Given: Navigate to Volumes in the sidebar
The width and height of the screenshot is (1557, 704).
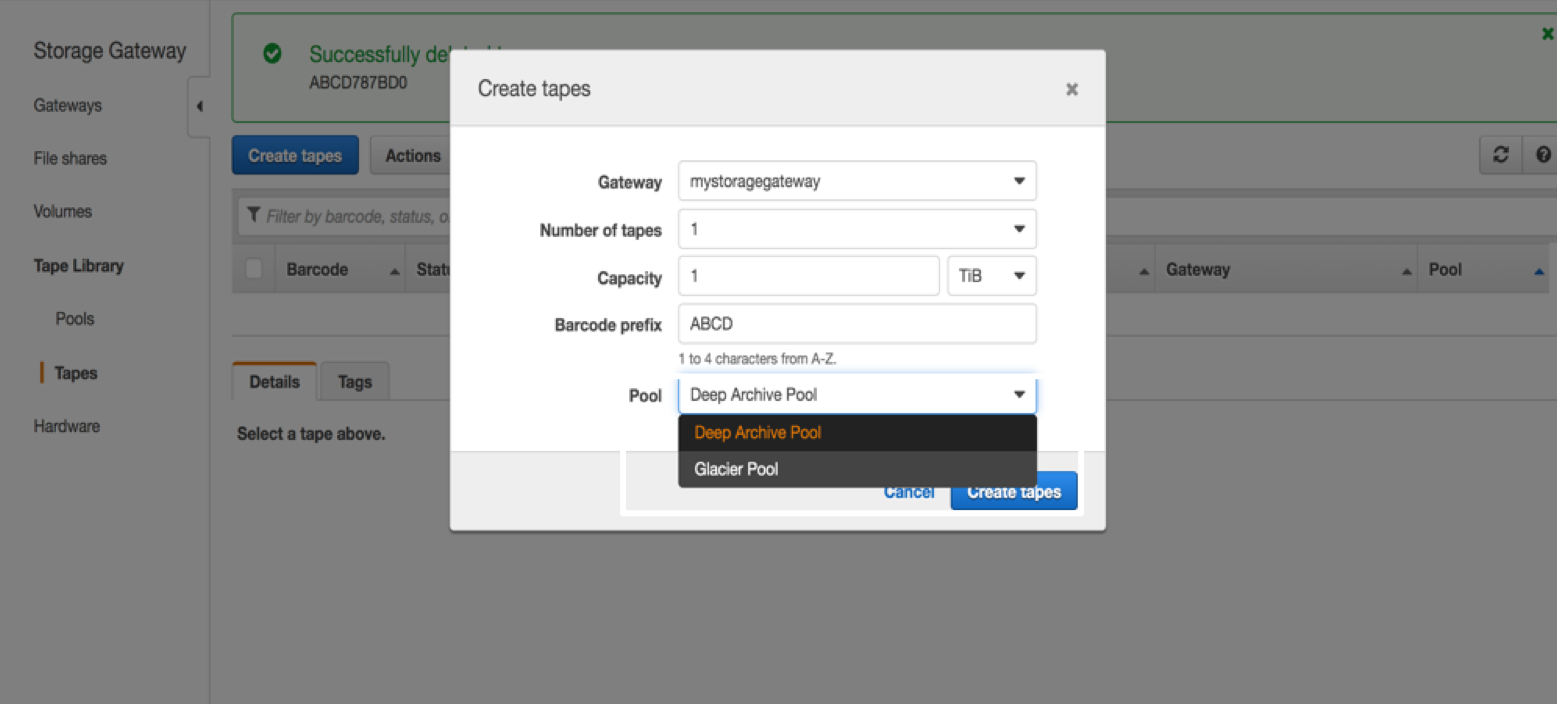Looking at the screenshot, I should pyautogui.click(x=62, y=211).
